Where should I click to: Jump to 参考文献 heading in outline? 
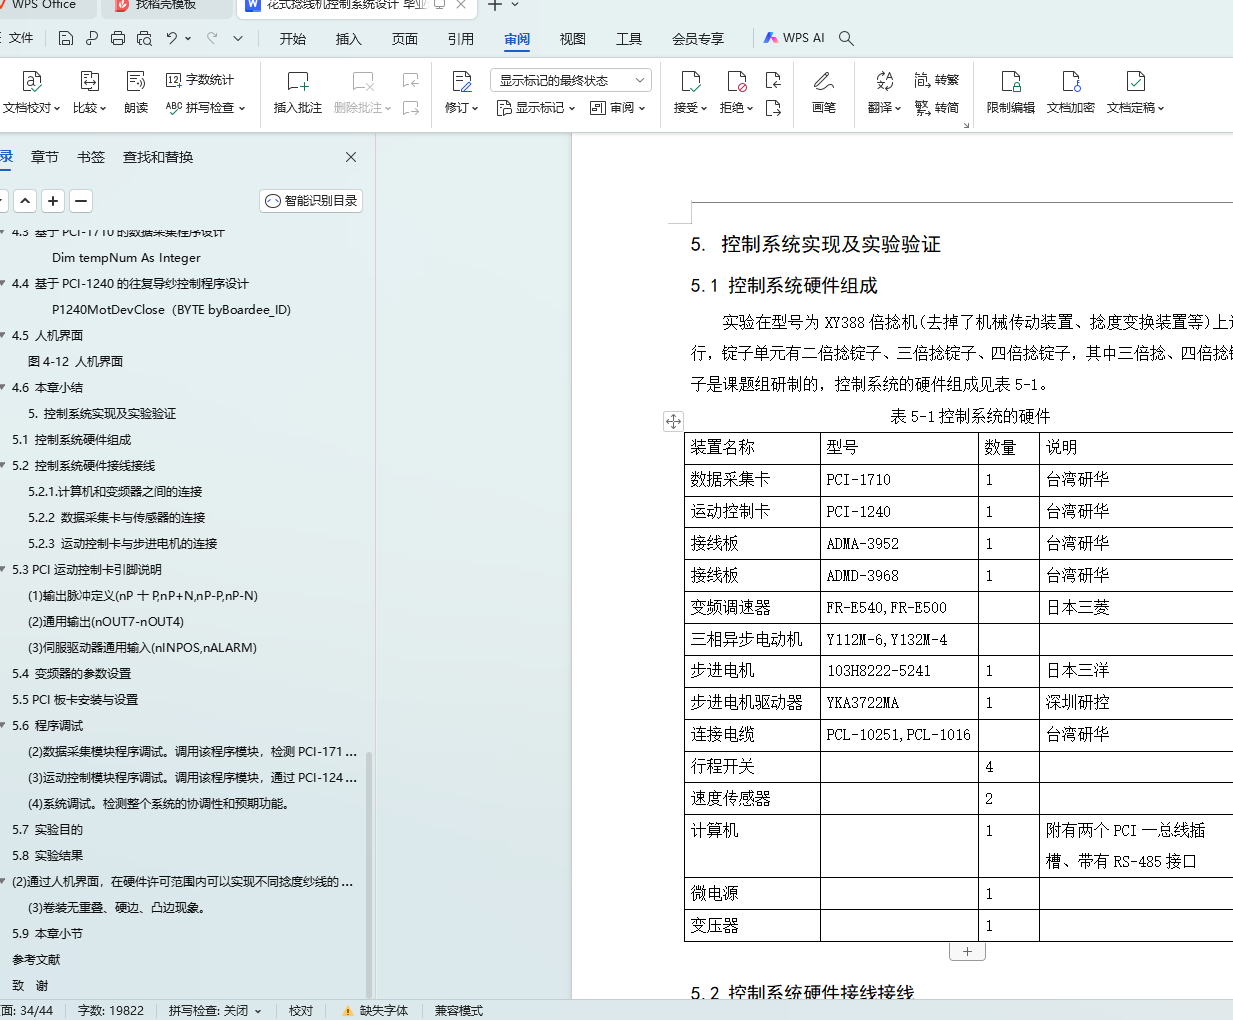36,960
